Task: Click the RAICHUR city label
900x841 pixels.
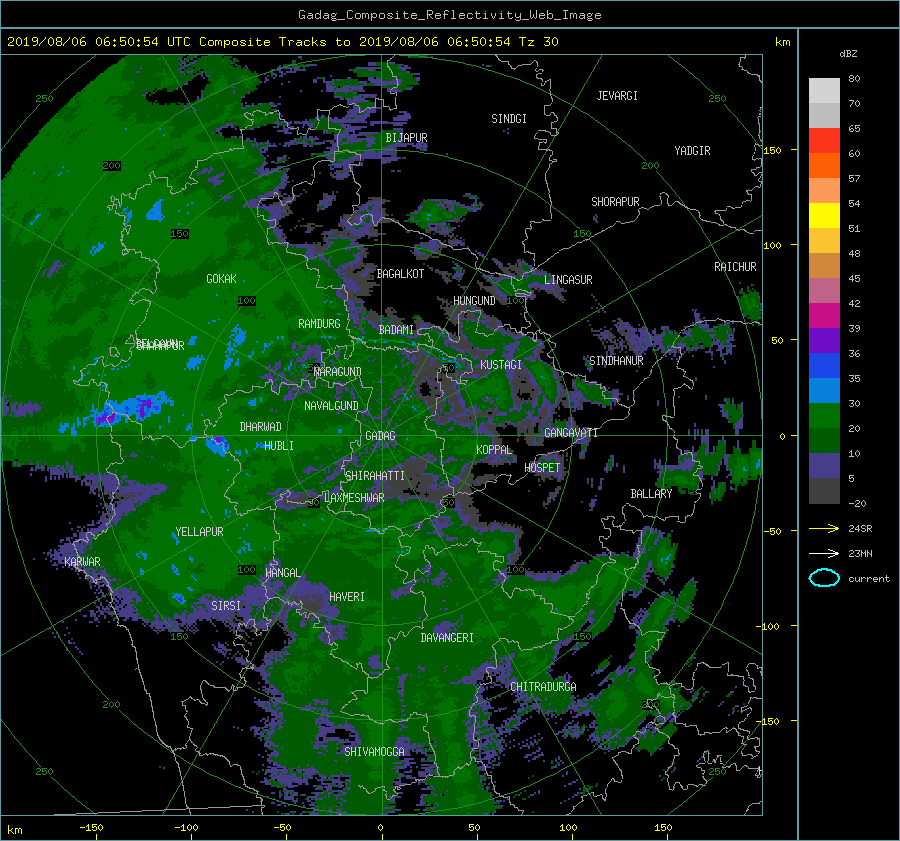Action: click(735, 267)
